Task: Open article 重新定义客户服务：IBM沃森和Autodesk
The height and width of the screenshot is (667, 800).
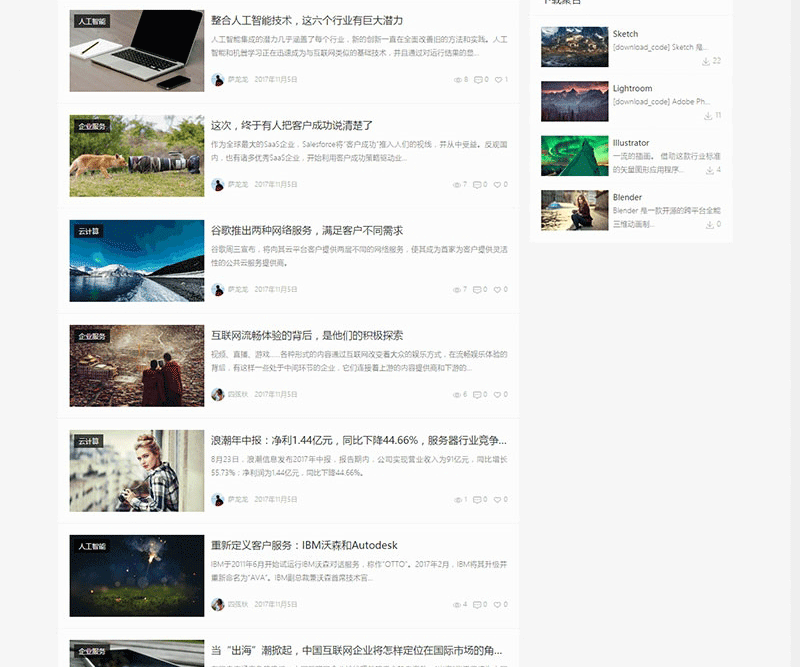Action: point(304,546)
